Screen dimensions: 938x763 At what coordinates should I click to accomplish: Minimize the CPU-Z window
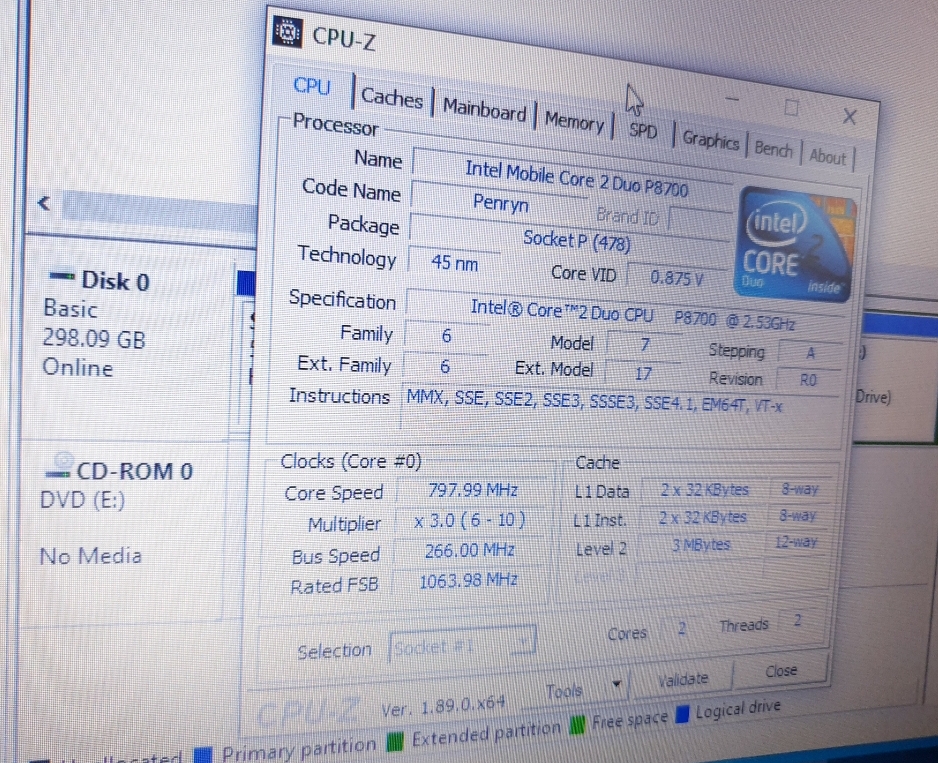click(733, 99)
